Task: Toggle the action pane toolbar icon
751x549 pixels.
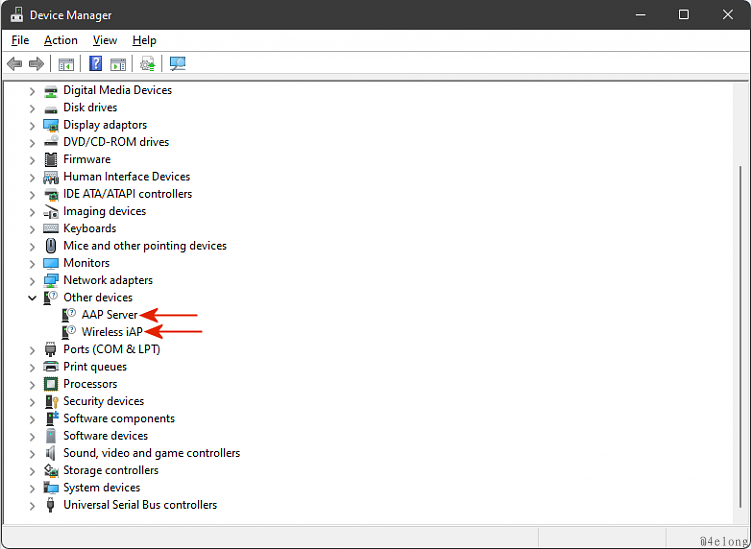Action: click(x=118, y=64)
